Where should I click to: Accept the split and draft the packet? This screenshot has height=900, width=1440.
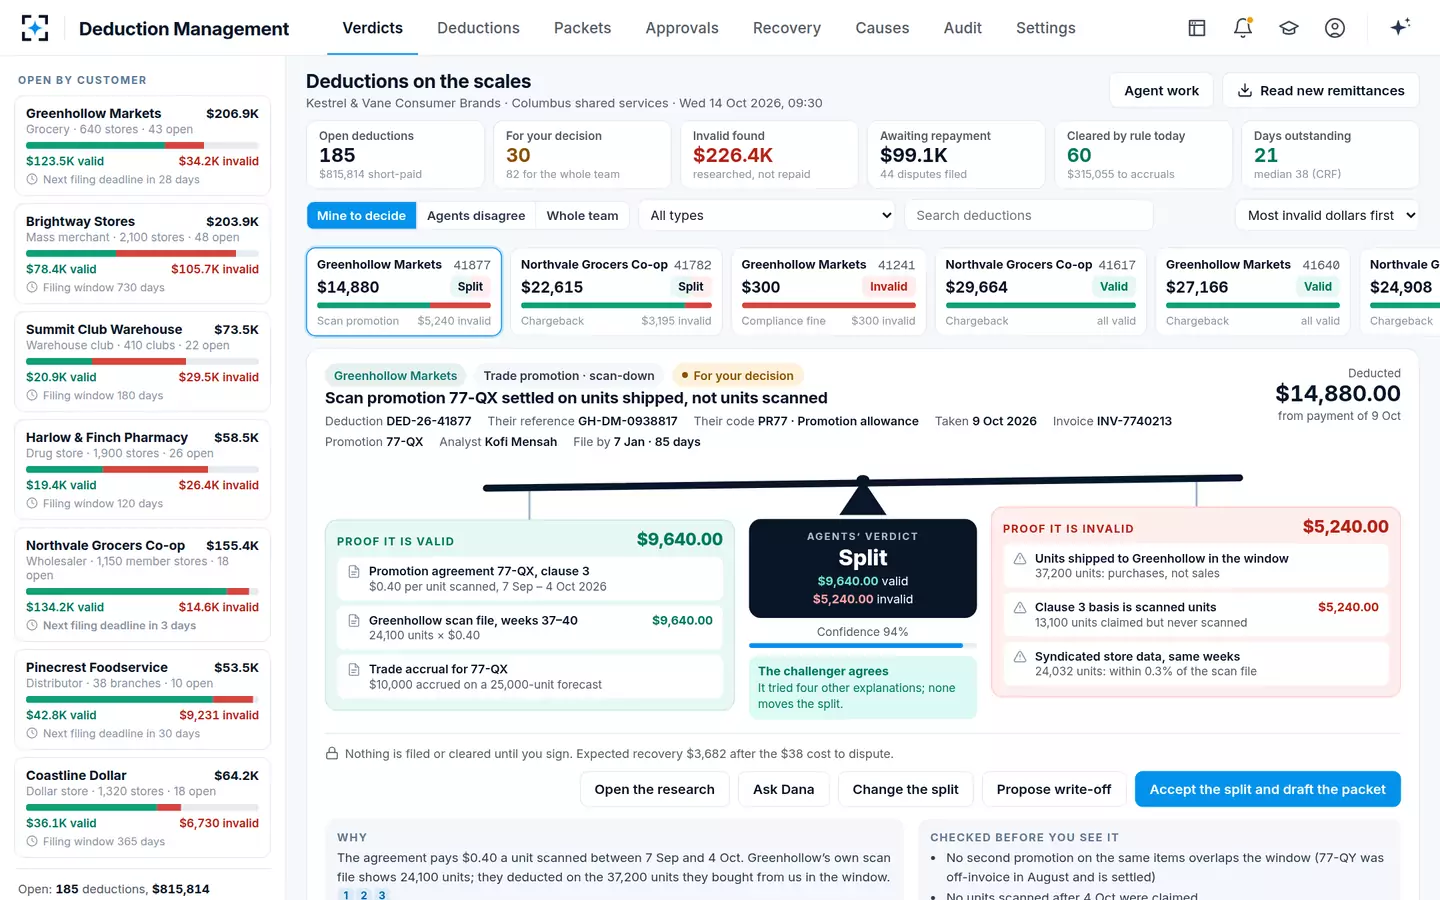1267,789
